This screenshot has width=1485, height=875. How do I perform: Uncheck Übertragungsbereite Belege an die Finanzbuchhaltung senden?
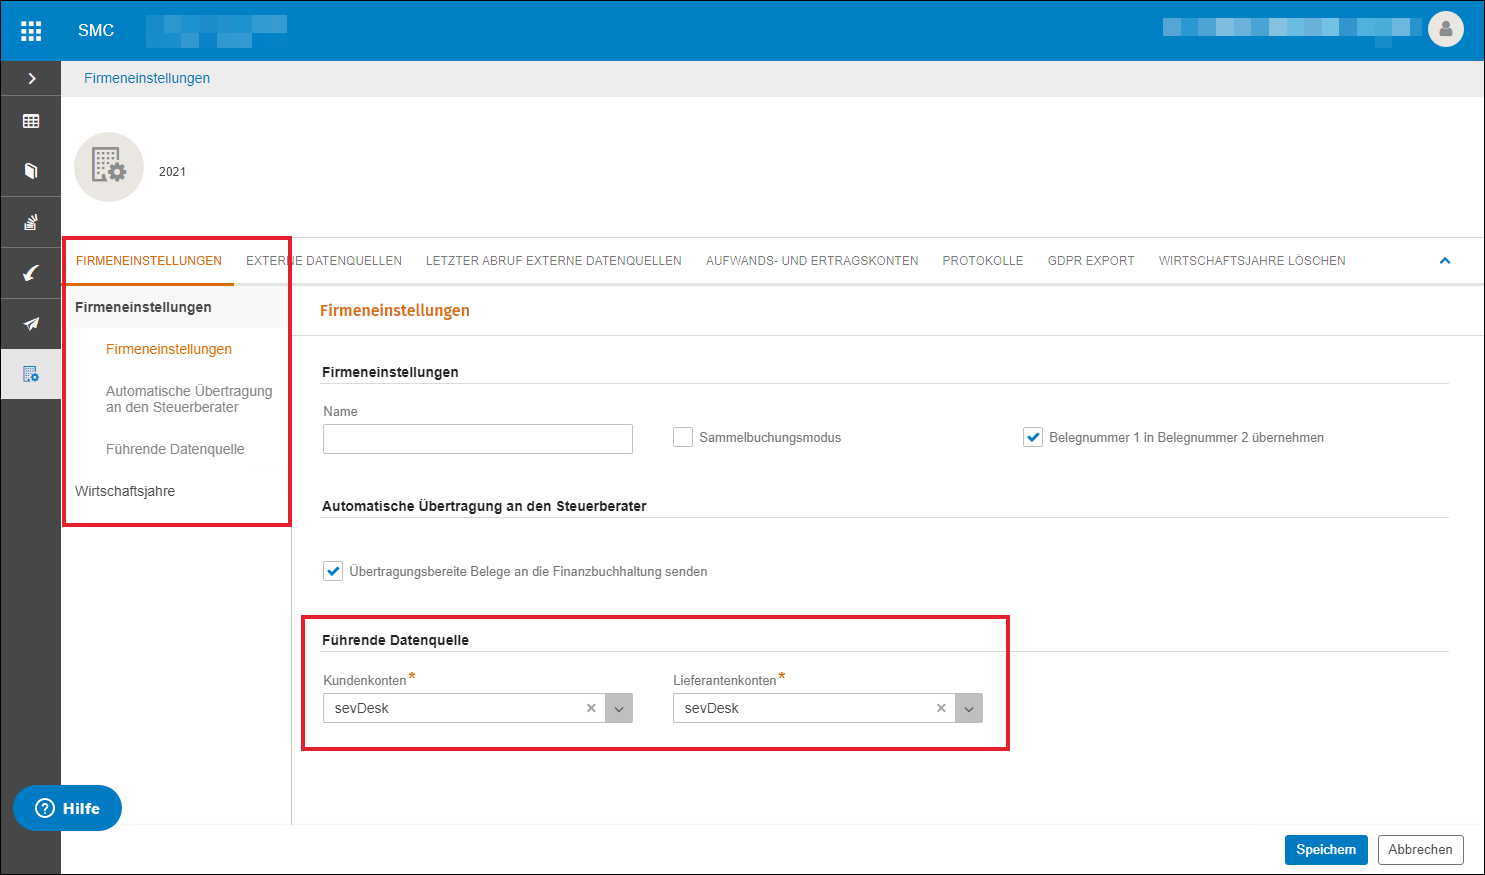(333, 571)
